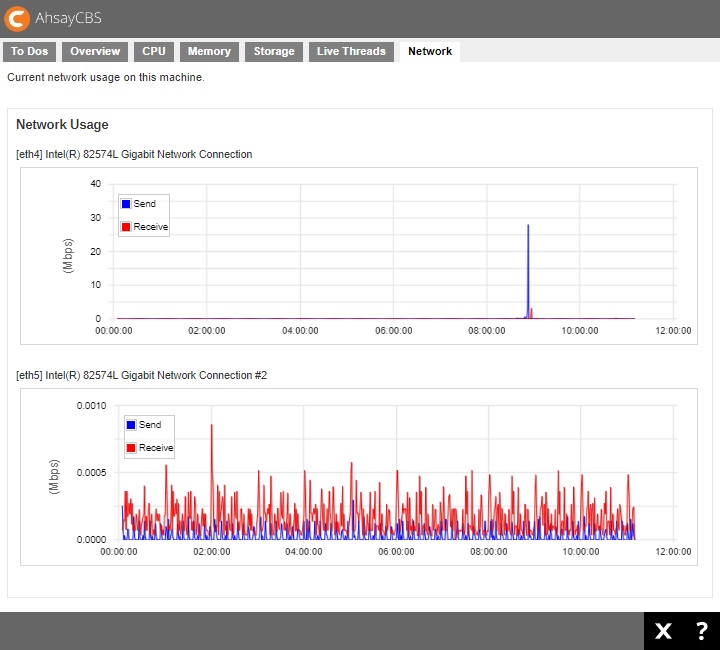Click the eth5 Network Connection #2 label
The height and width of the screenshot is (650, 720).
coord(141,375)
